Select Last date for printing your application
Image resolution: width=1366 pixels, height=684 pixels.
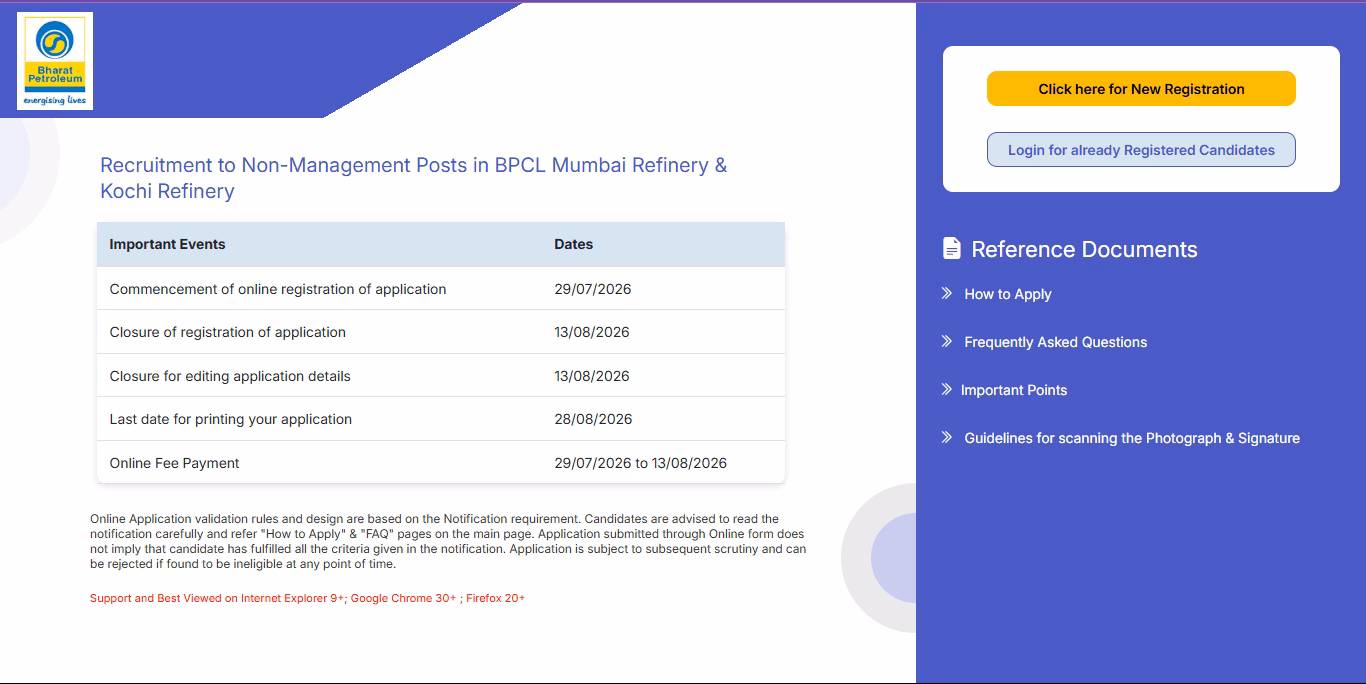231,419
